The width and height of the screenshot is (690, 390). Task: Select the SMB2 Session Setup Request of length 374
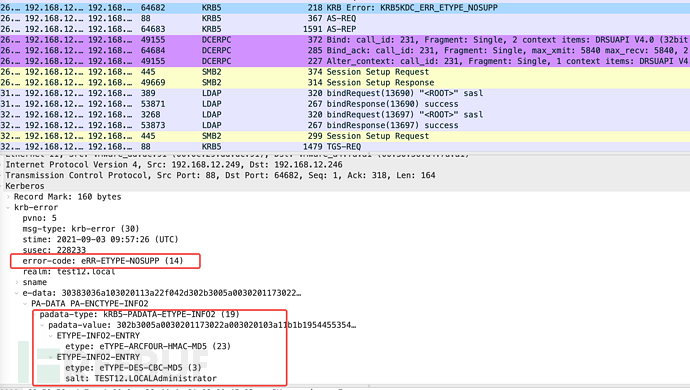(x=345, y=72)
